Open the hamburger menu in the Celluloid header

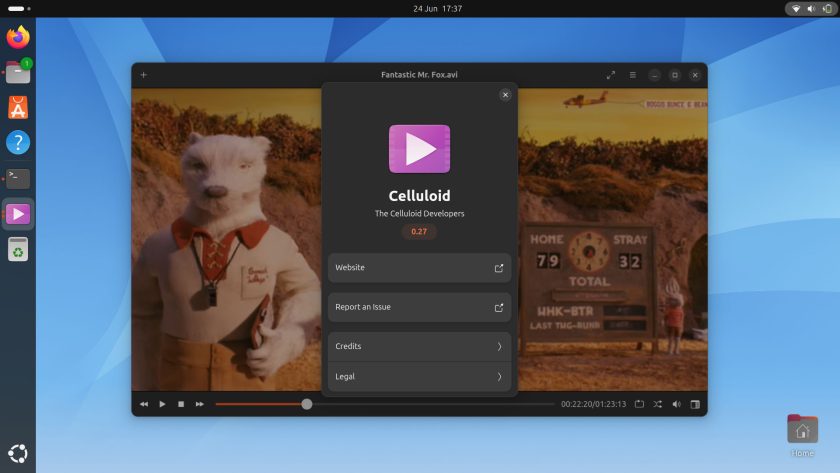tap(633, 75)
